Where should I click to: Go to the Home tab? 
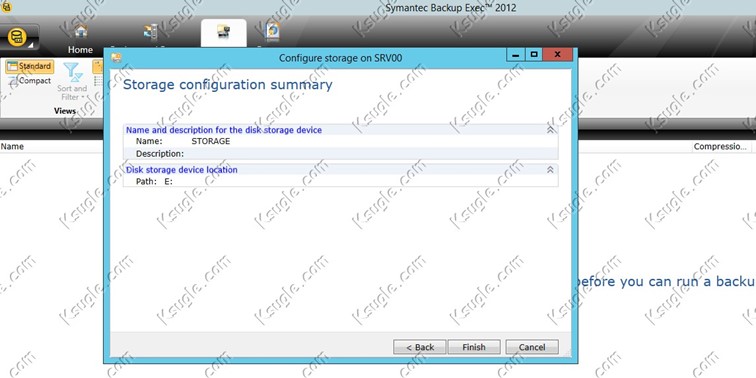(80, 39)
